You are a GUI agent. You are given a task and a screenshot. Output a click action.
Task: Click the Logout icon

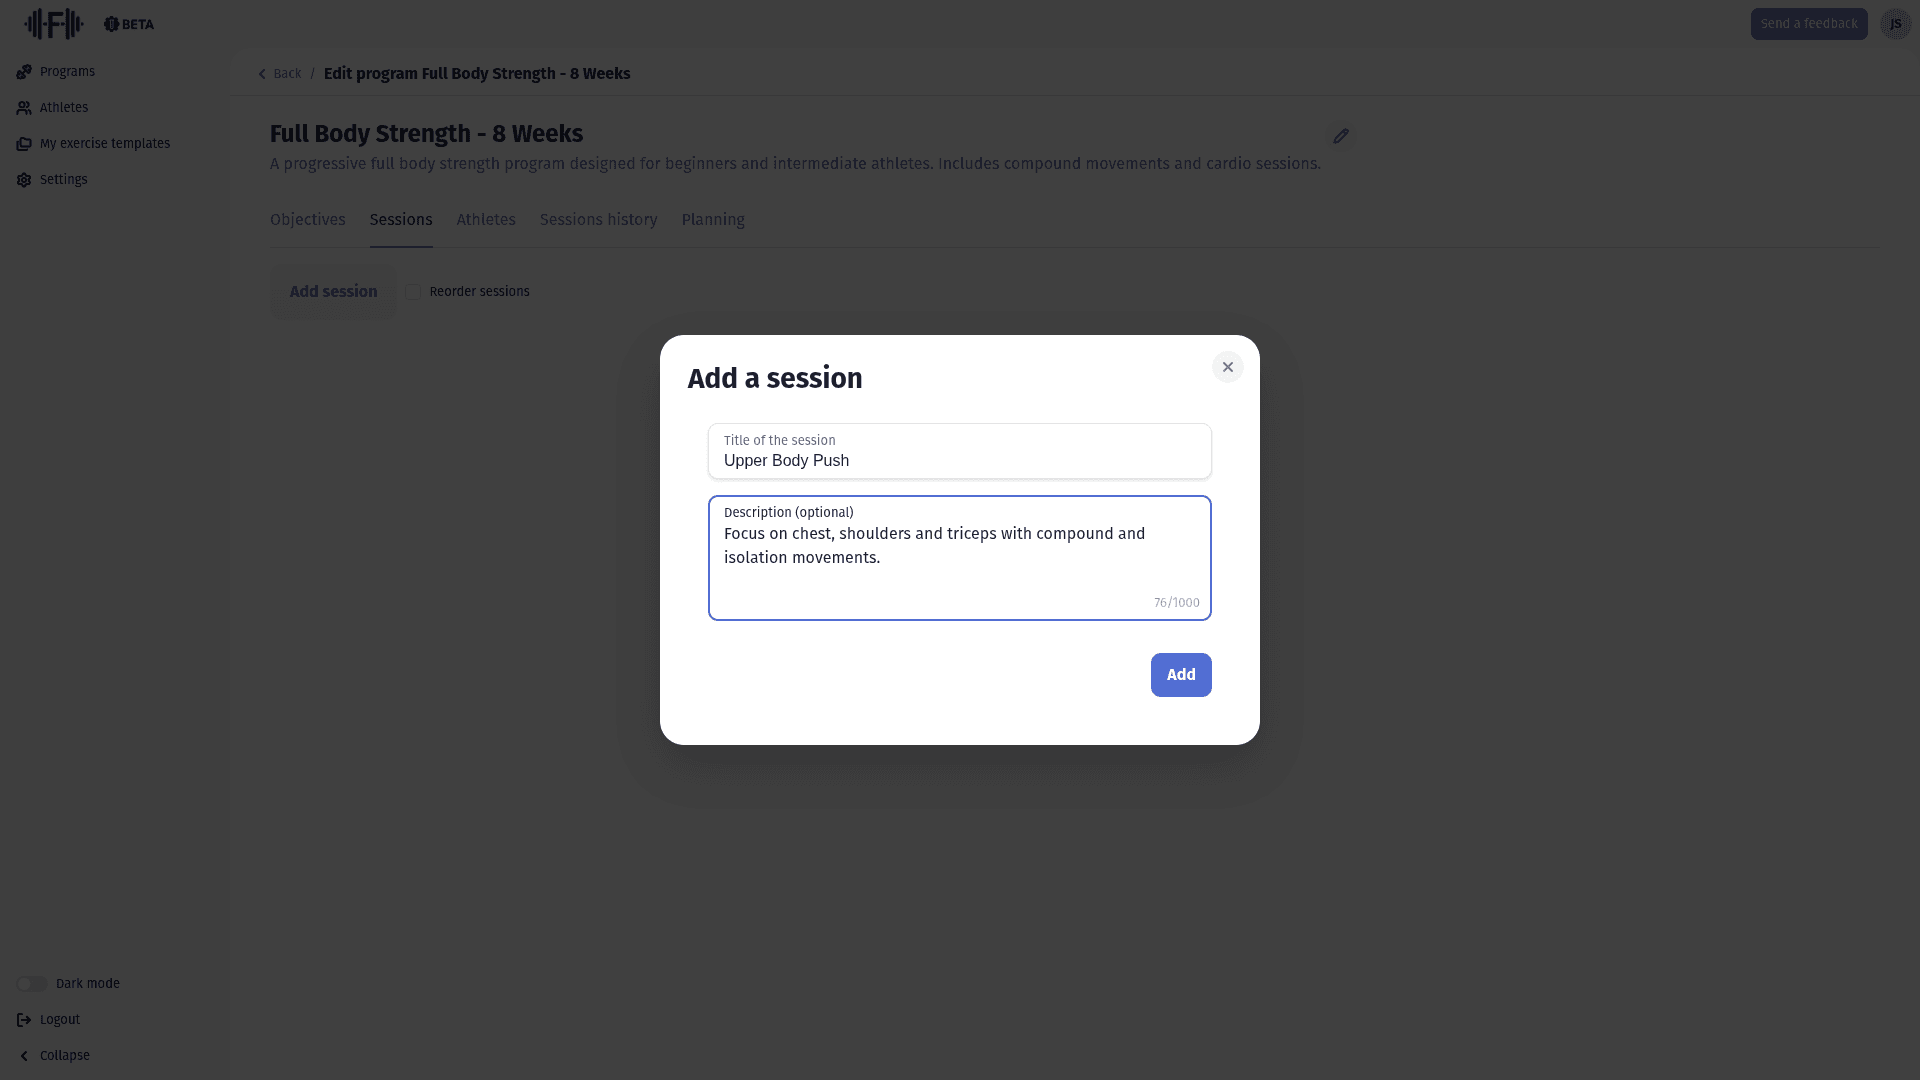[x=24, y=1020]
